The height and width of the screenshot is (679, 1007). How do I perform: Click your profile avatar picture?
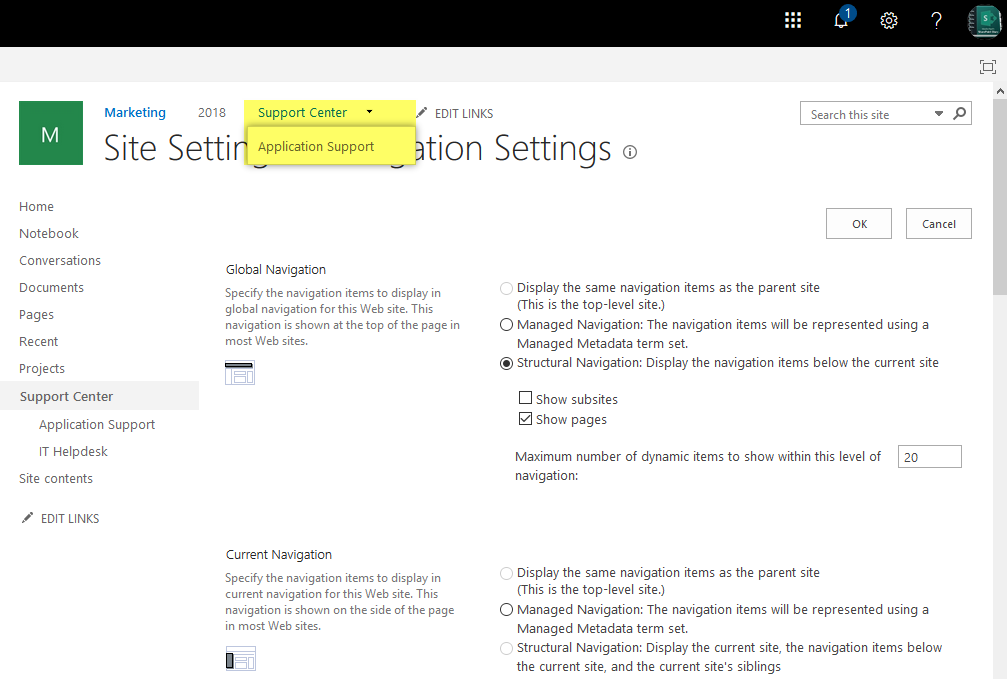click(x=983, y=20)
